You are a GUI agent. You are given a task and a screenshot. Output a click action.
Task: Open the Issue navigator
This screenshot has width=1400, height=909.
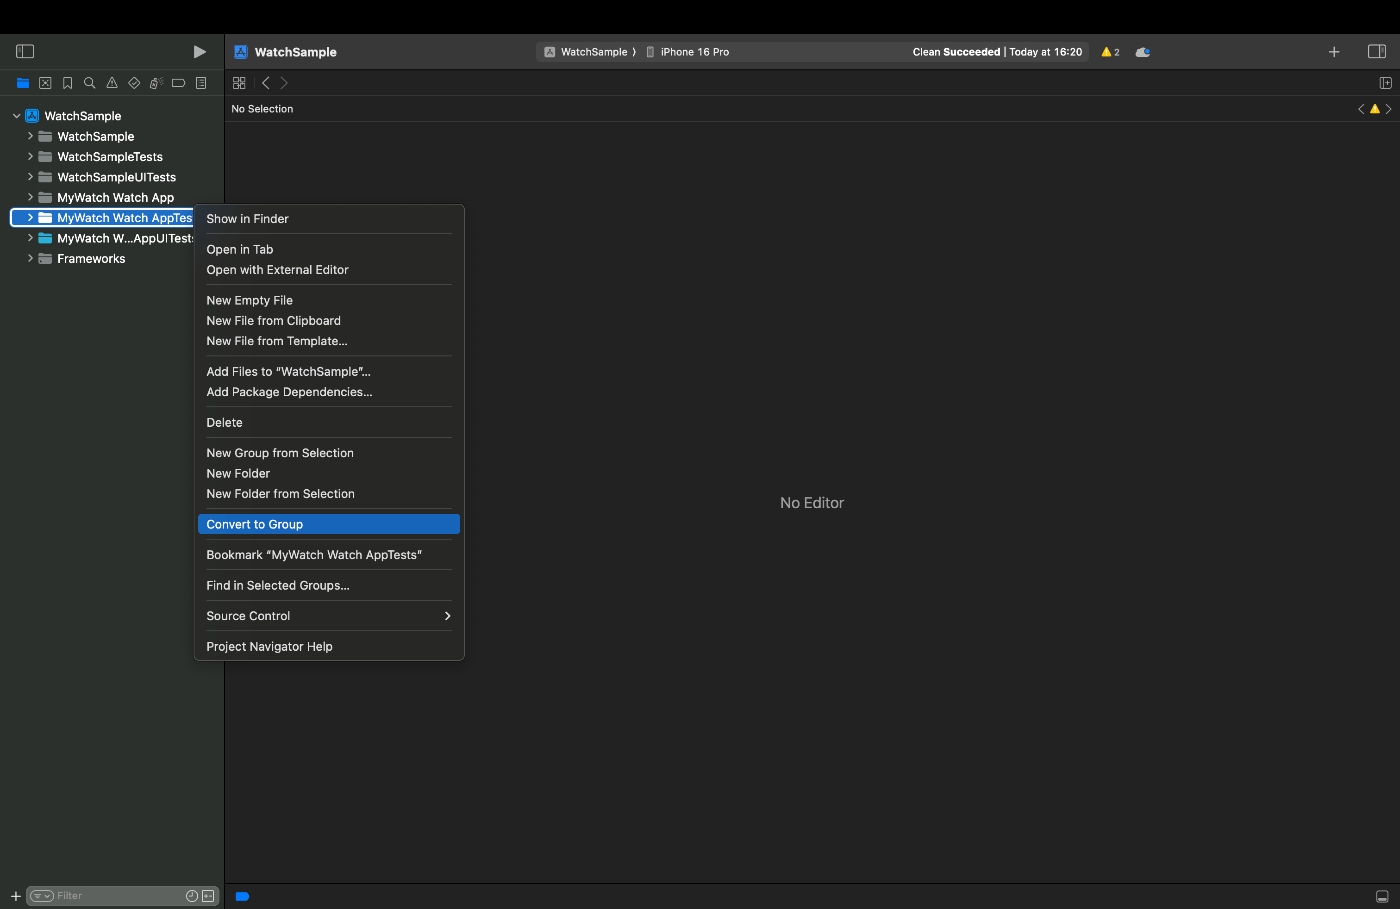pyautogui.click(x=112, y=83)
